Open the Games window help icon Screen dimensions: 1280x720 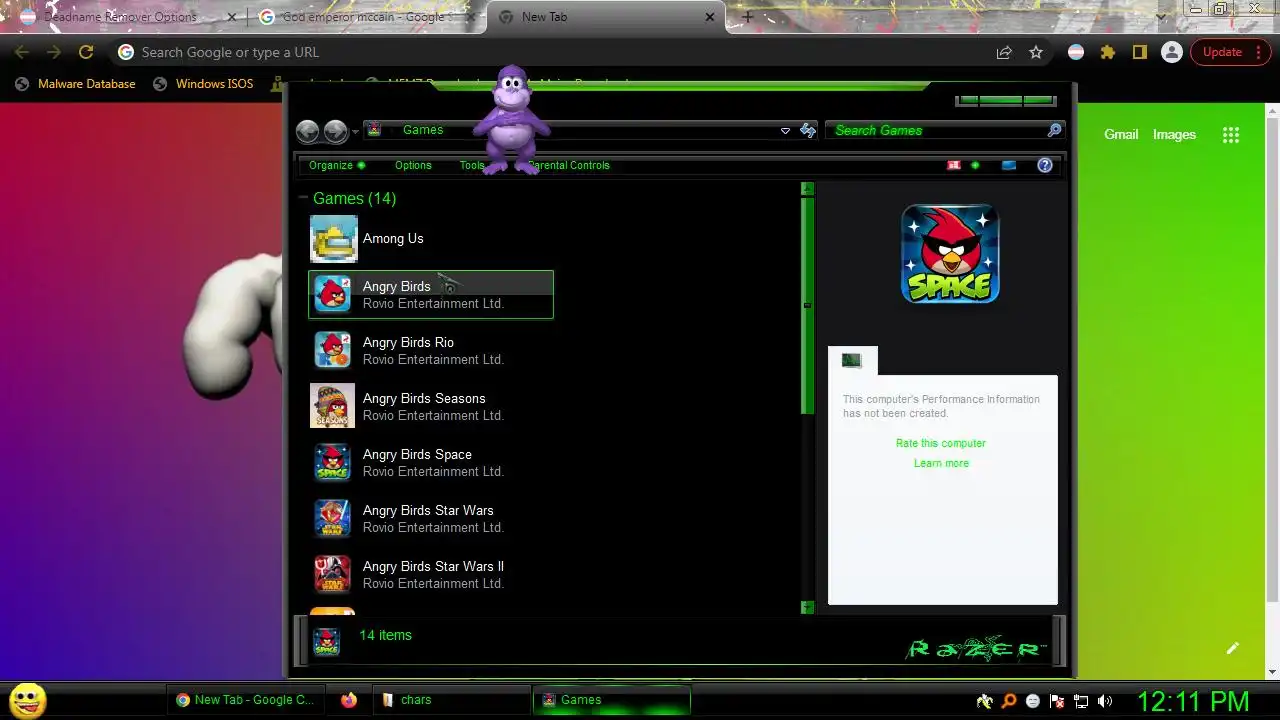coord(1045,165)
